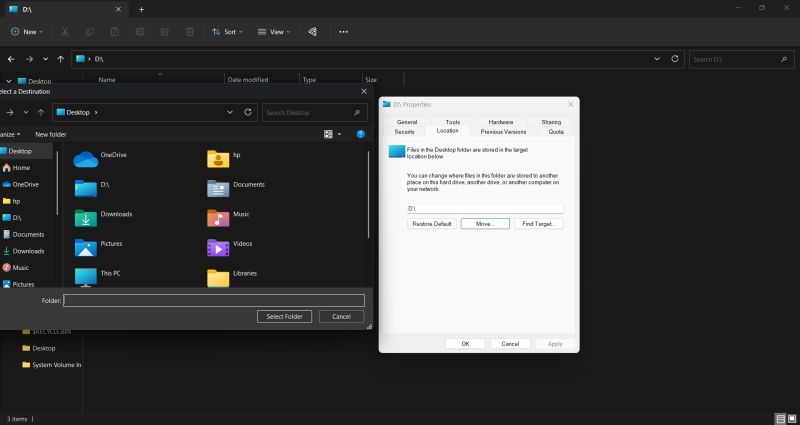
Task: Open the View dropdown in Explorer toolbar
Action: click(x=274, y=32)
